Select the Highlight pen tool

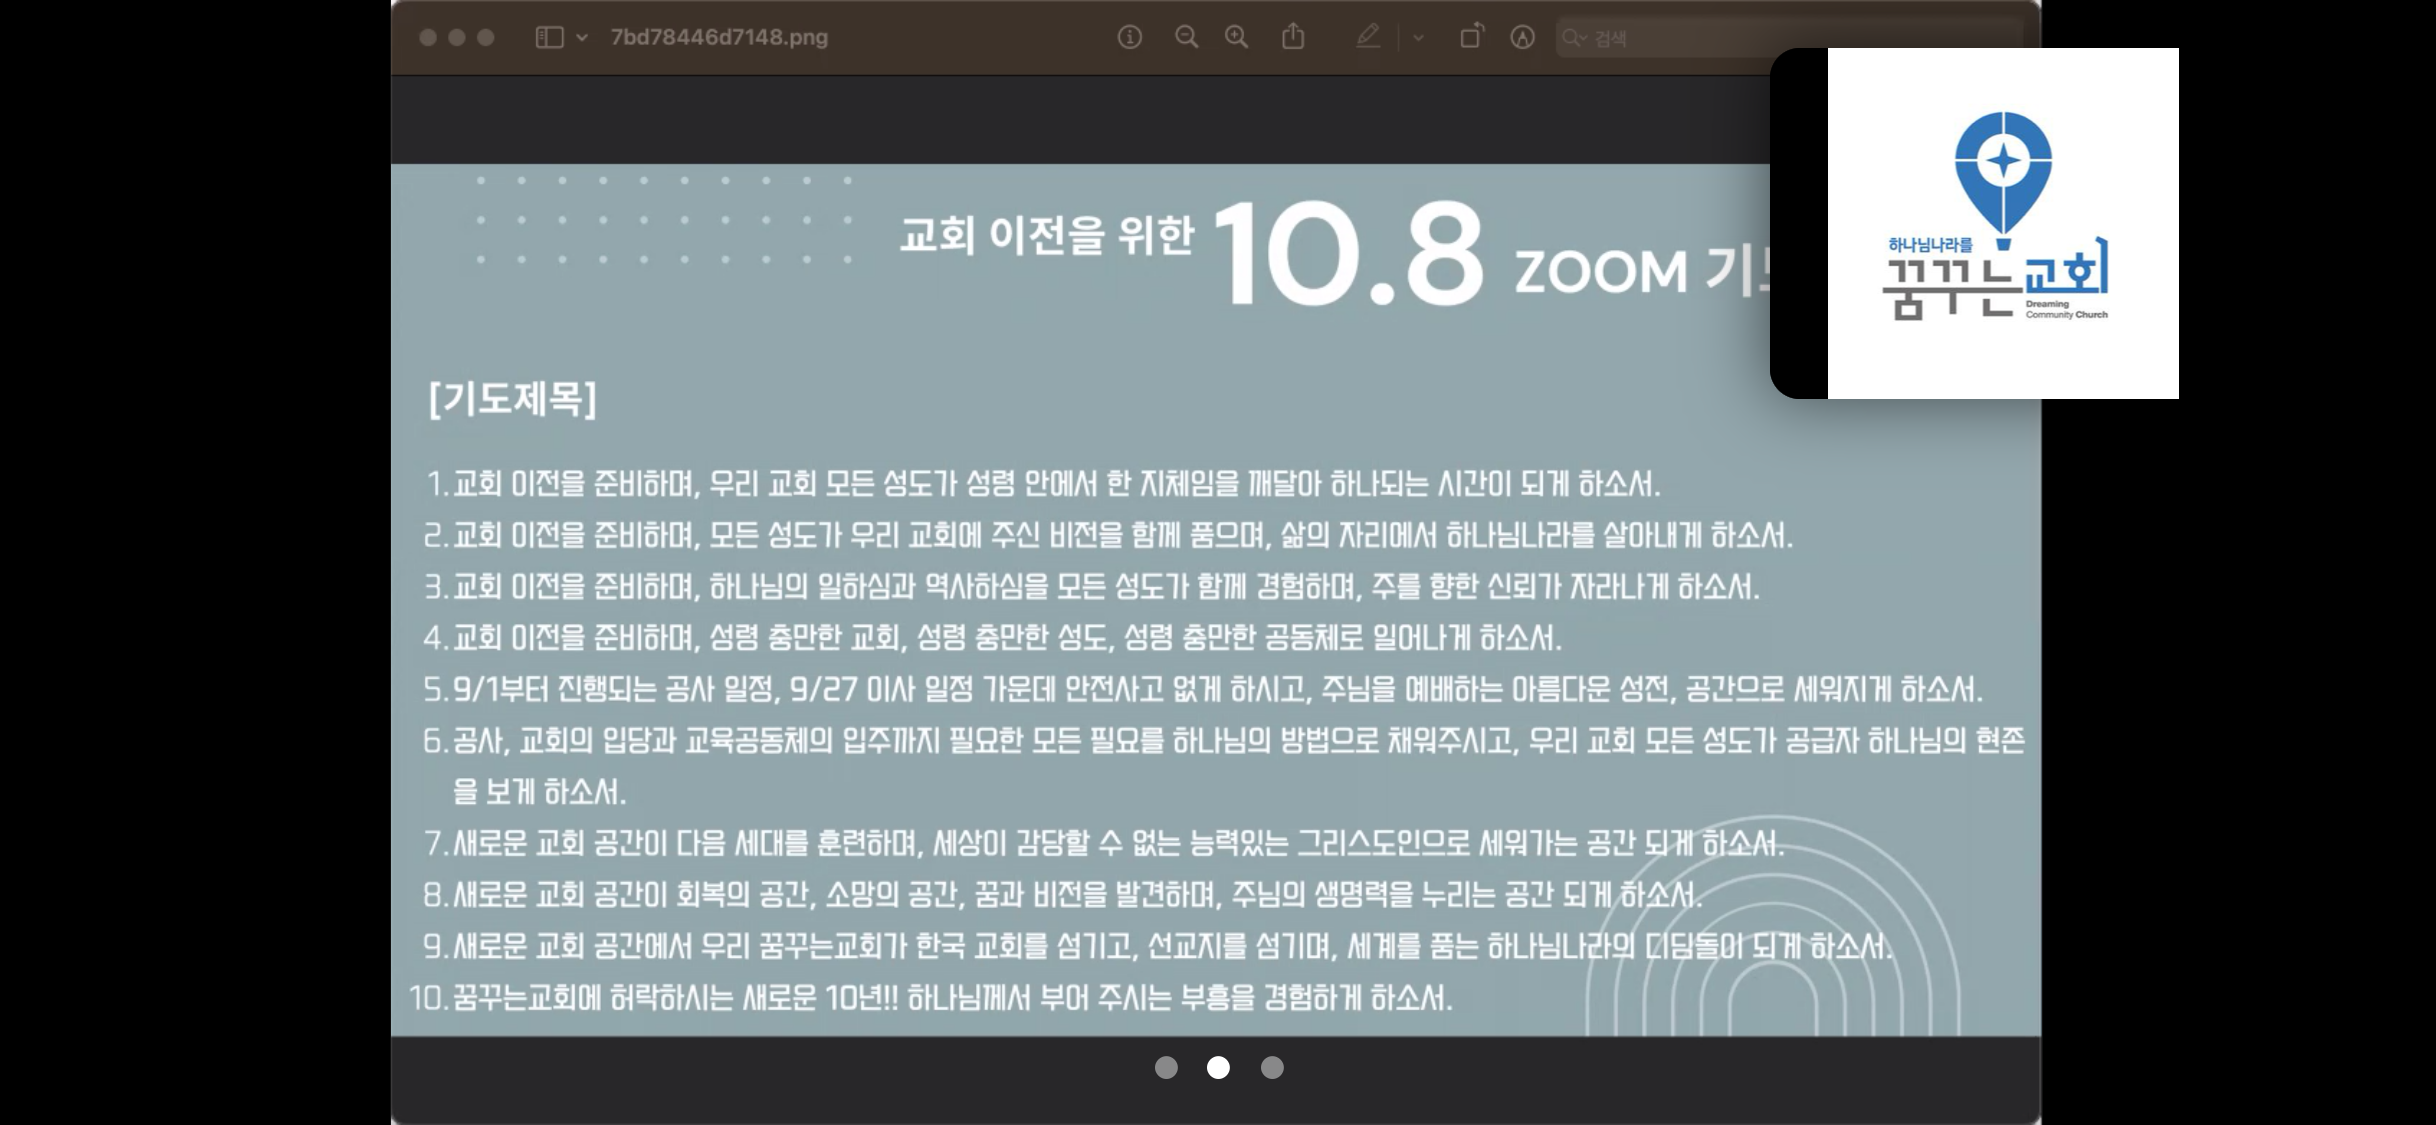[x=1367, y=38]
